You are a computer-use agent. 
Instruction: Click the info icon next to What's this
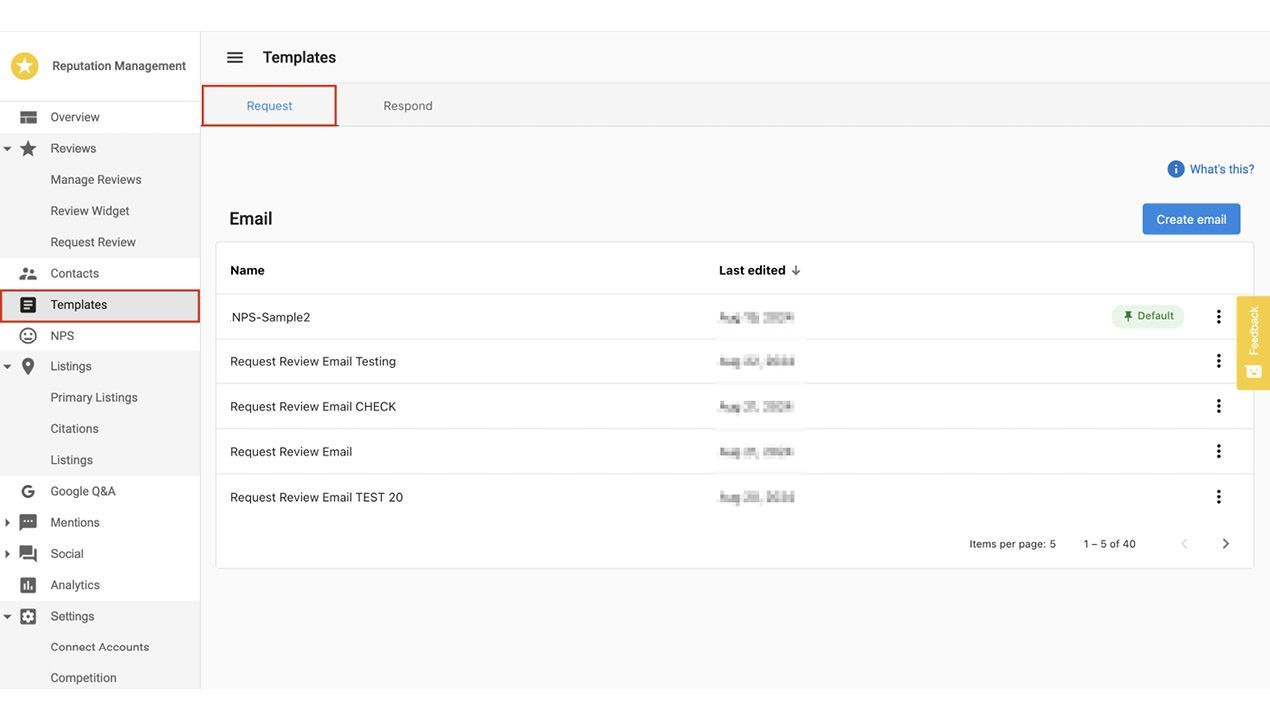click(x=1176, y=169)
